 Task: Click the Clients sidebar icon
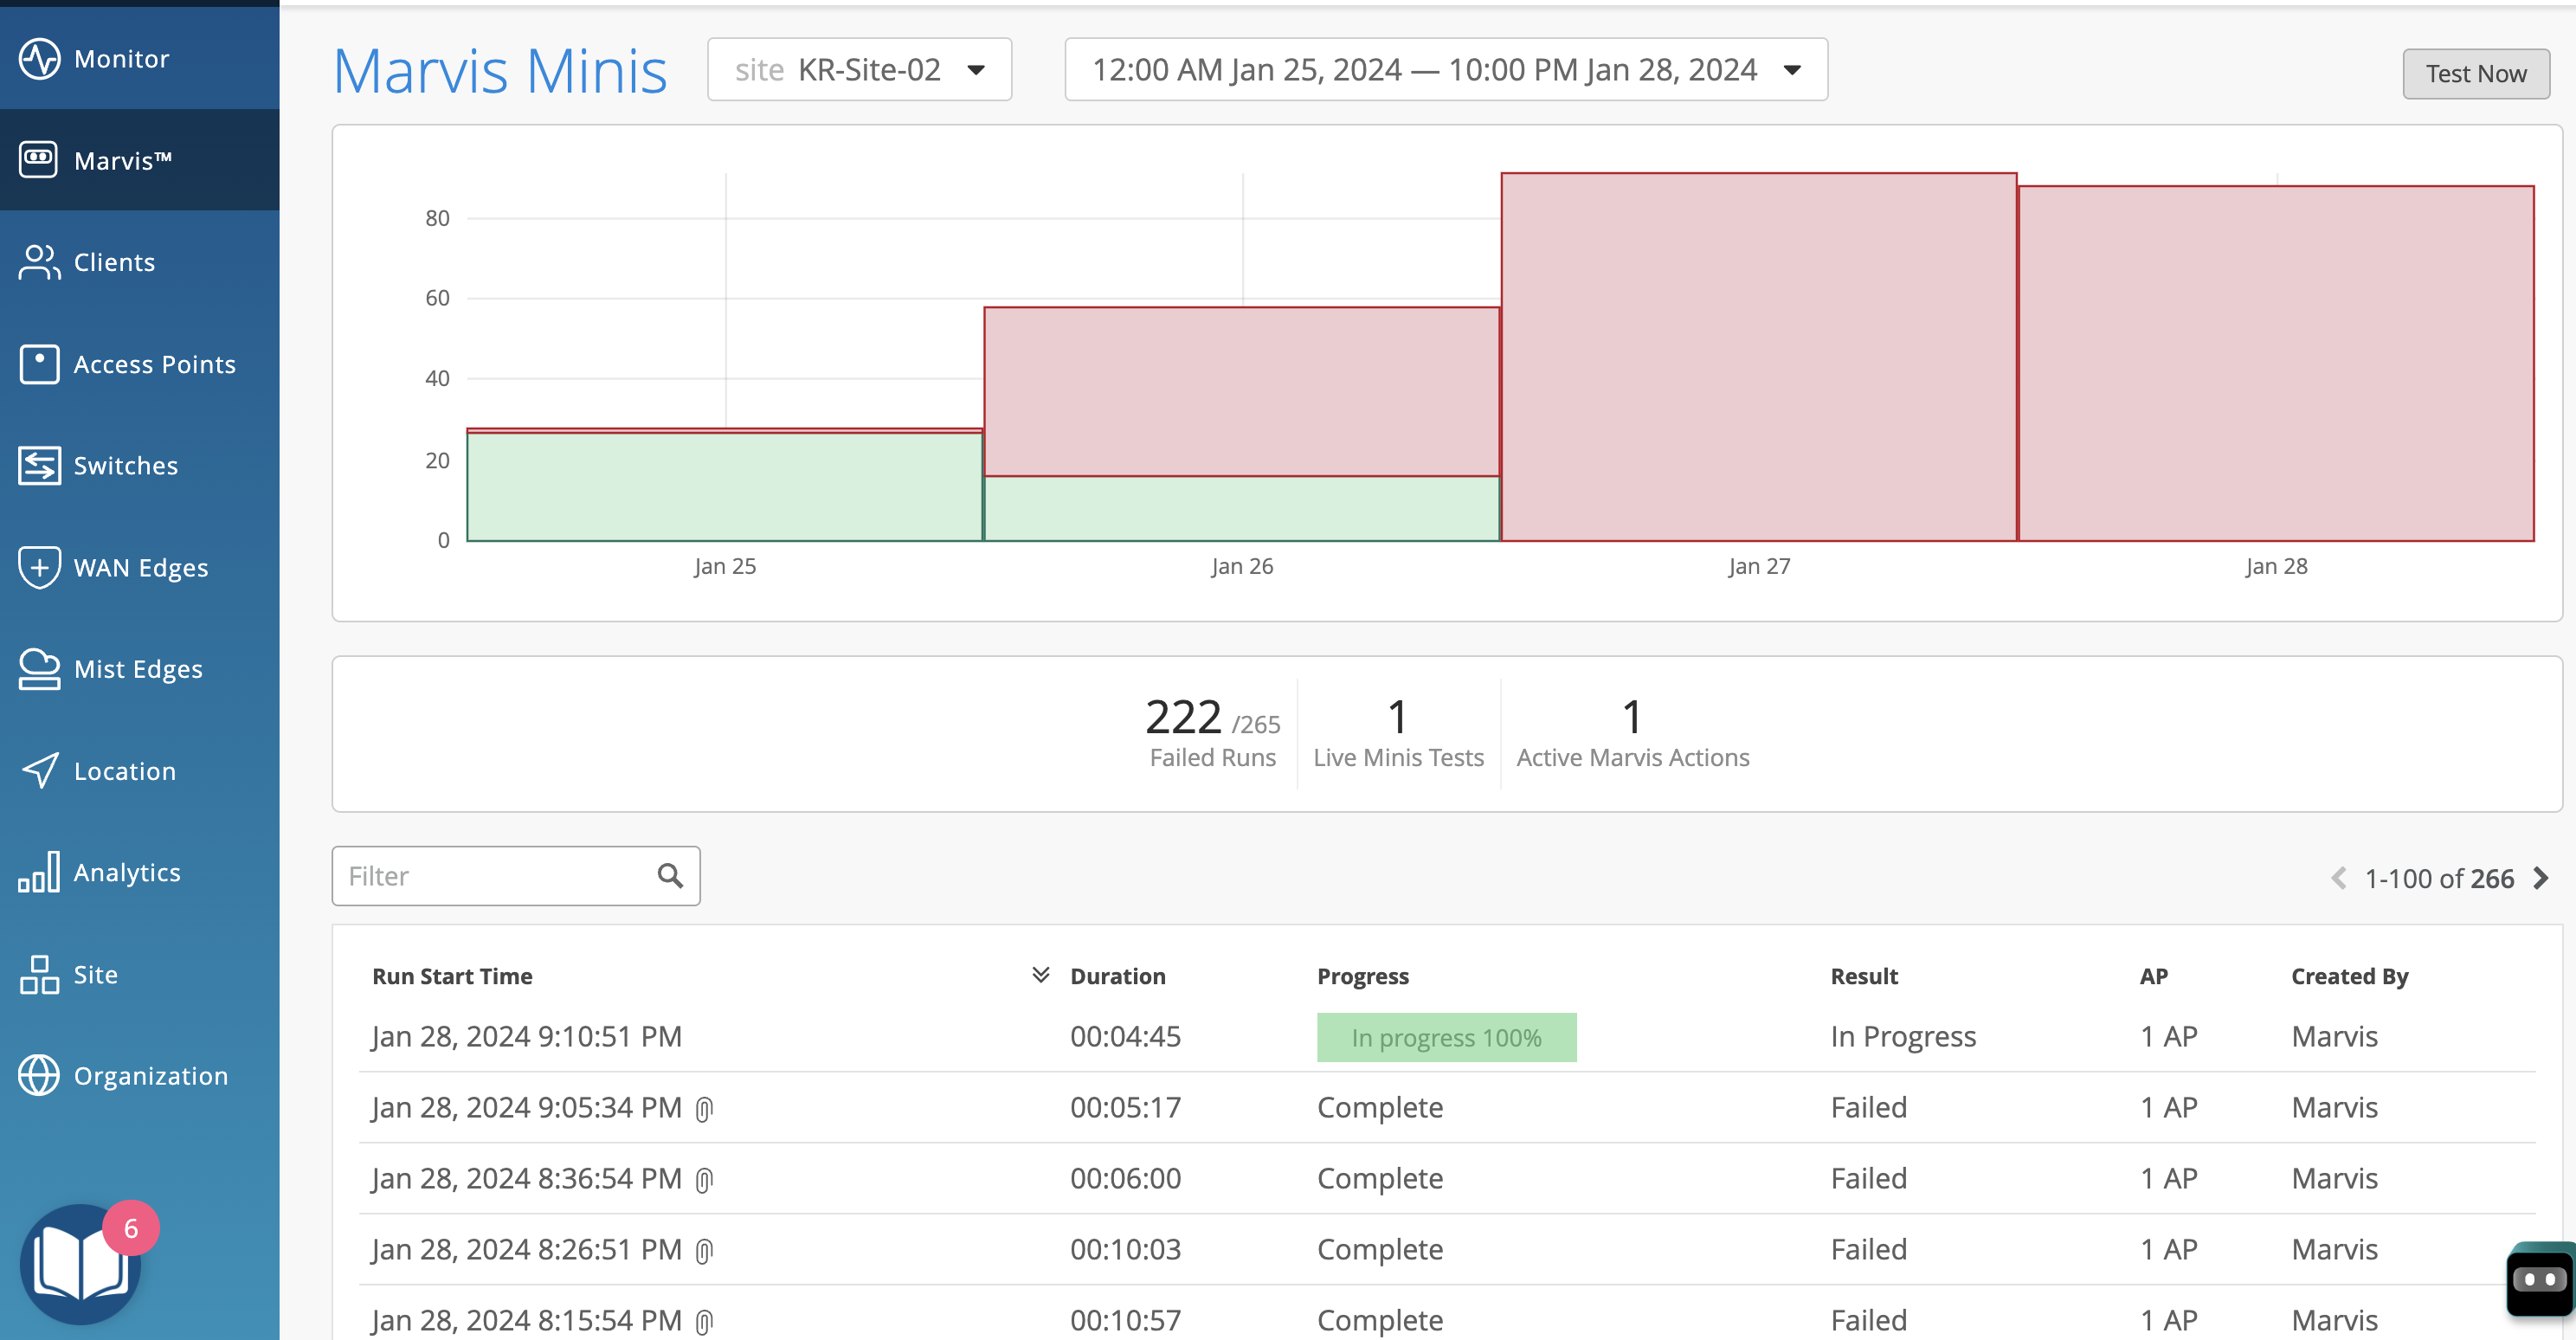pos(39,262)
